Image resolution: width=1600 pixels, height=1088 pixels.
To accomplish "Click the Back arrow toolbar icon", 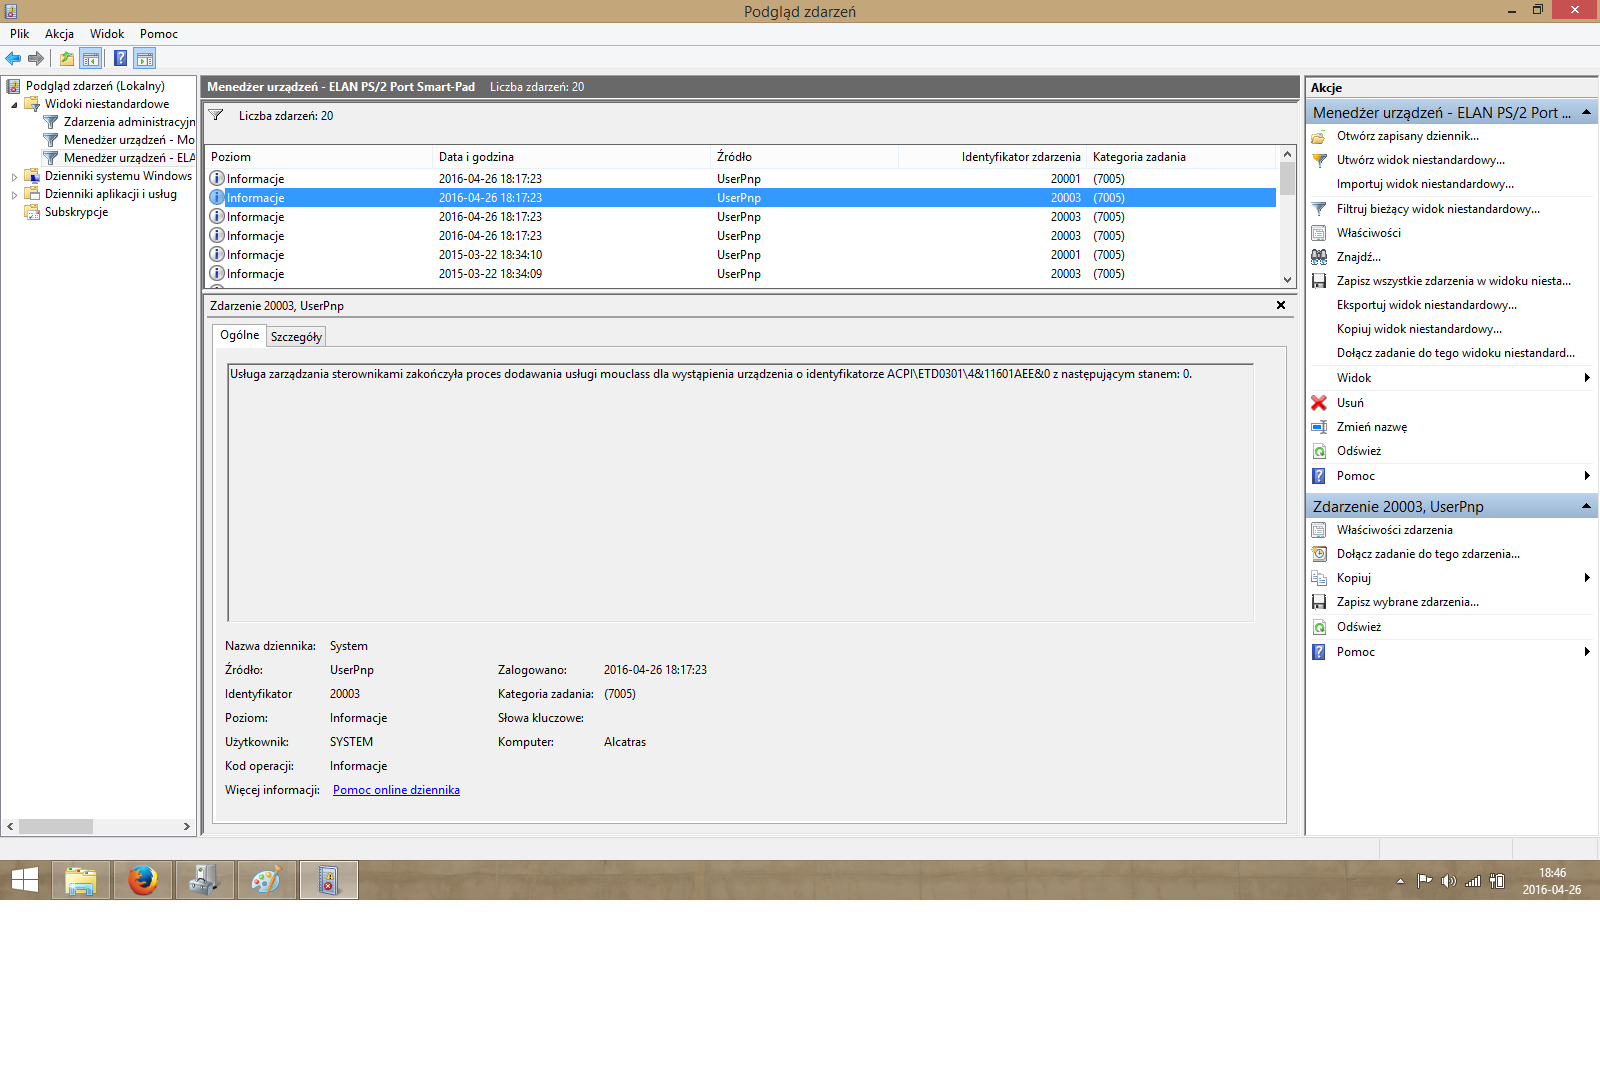I will (x=13, y=58).
